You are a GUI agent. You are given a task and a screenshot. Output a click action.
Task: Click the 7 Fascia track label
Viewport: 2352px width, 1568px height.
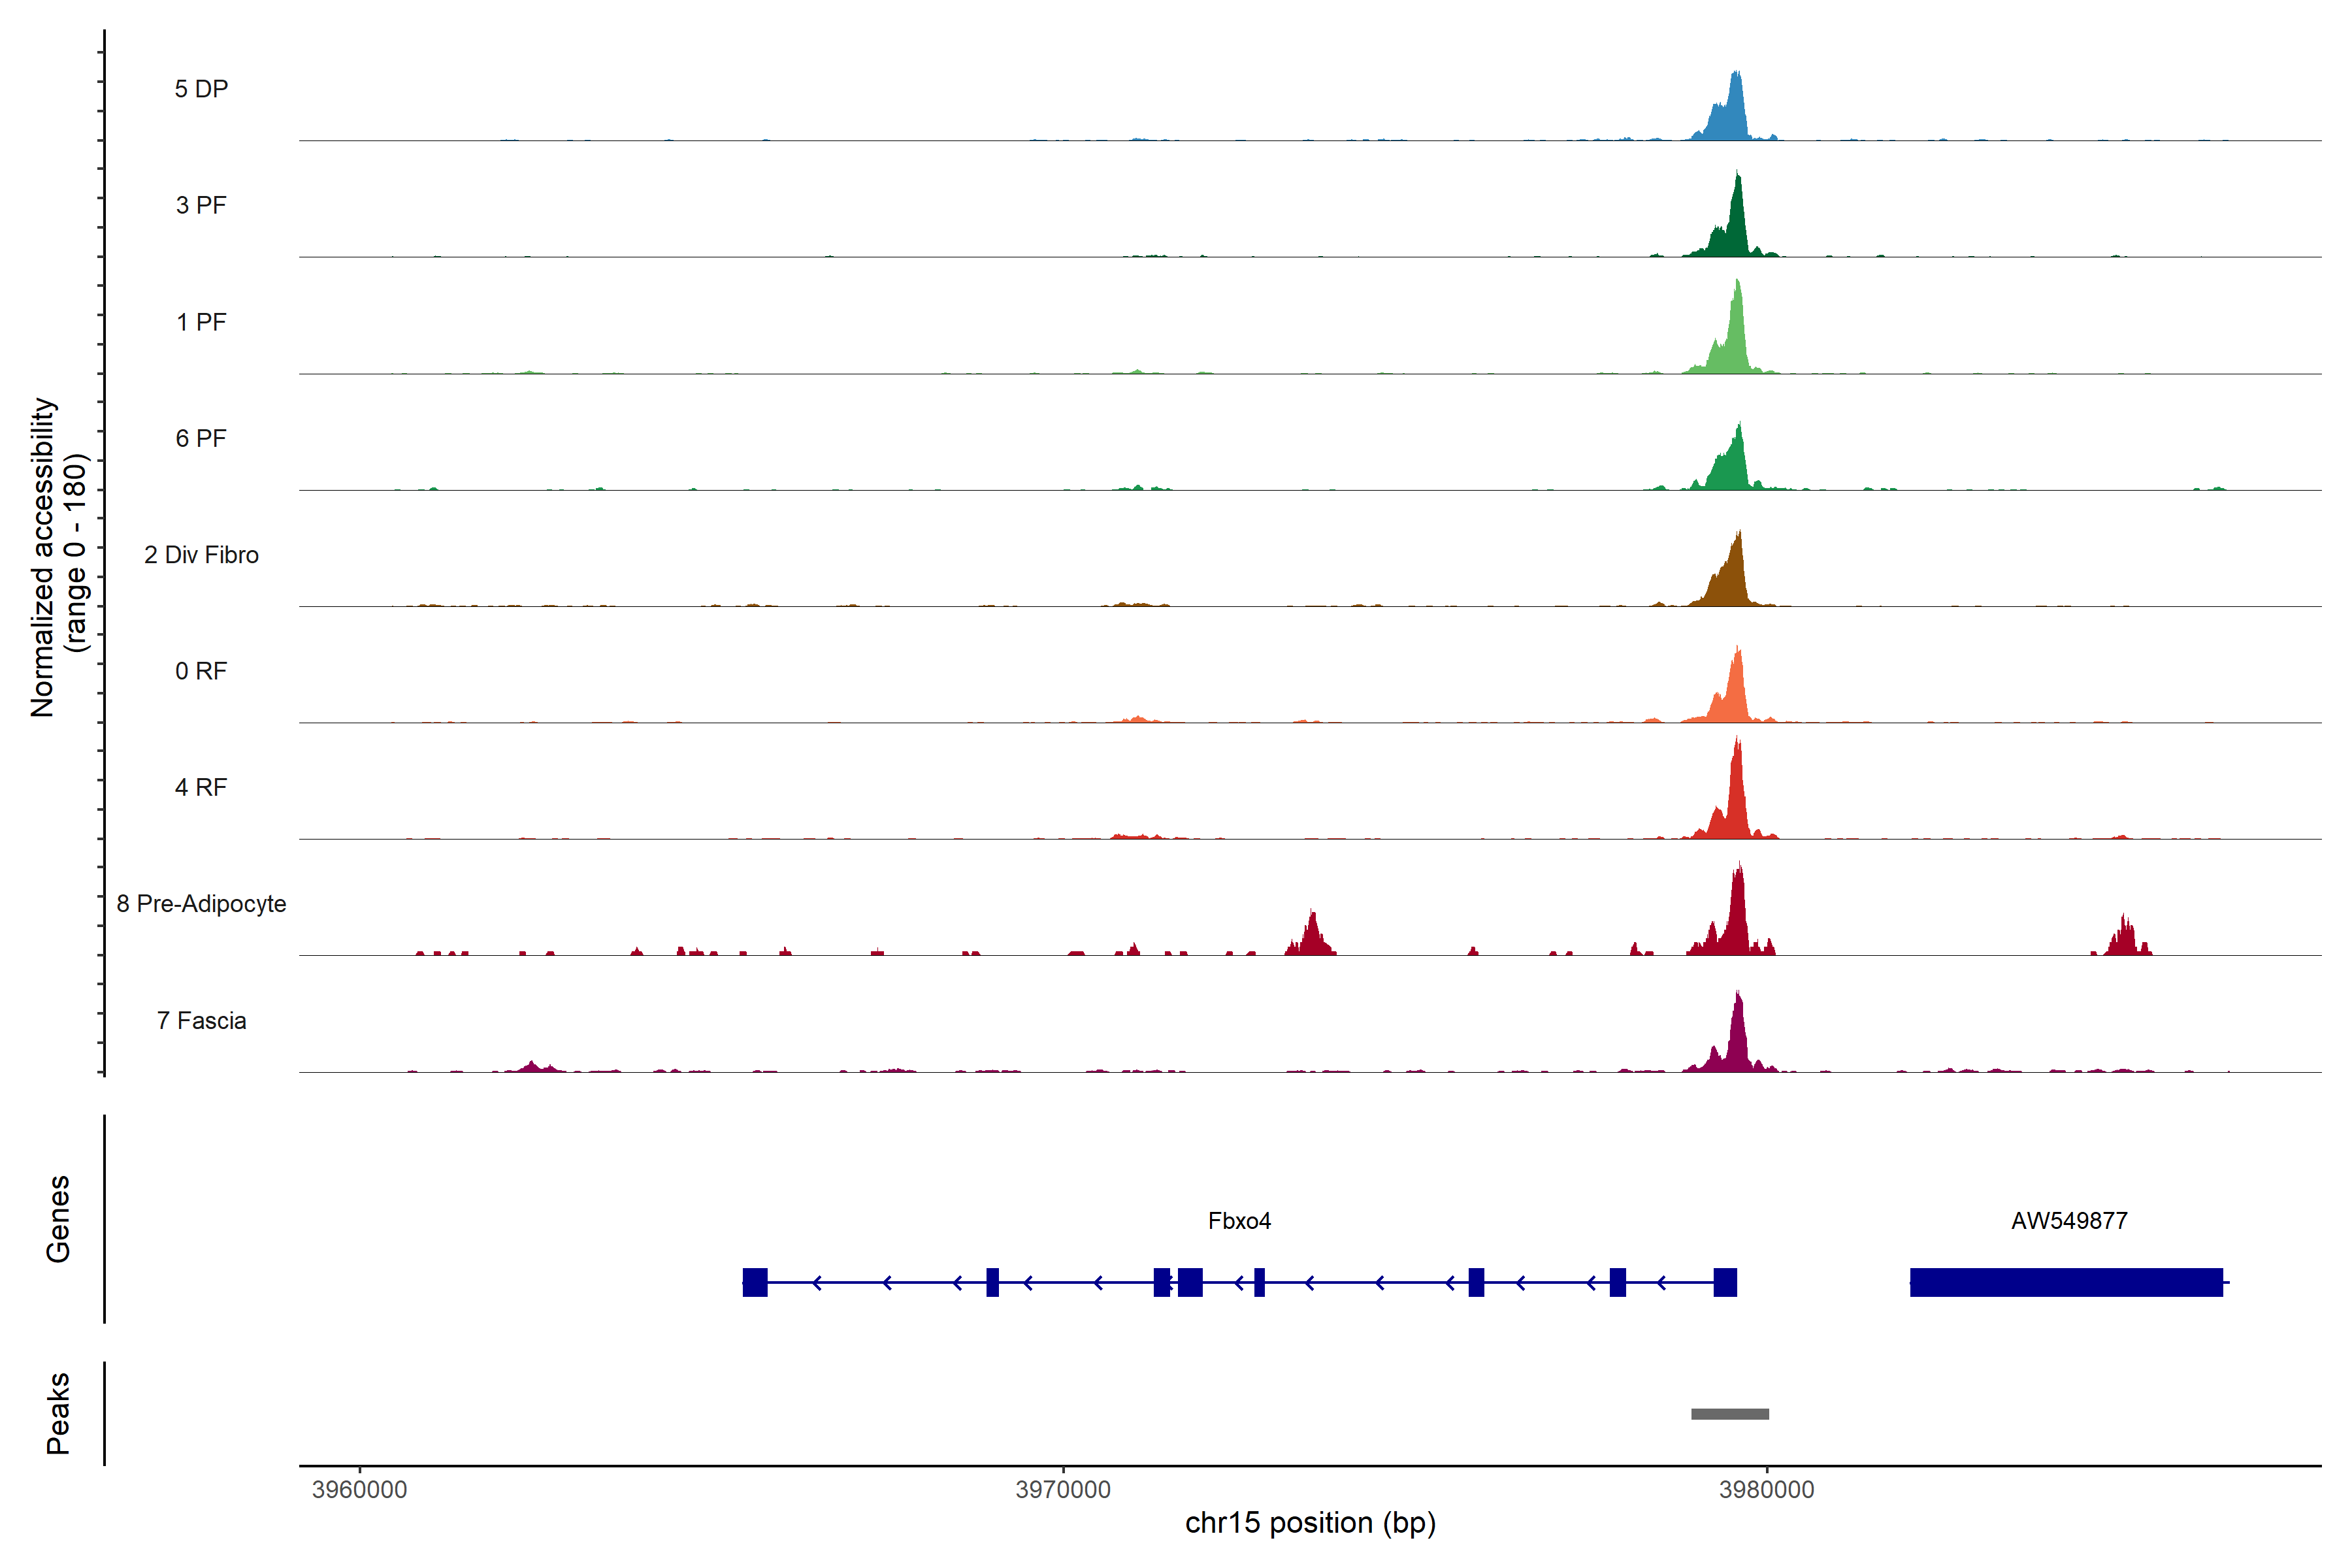[201, 1021]
